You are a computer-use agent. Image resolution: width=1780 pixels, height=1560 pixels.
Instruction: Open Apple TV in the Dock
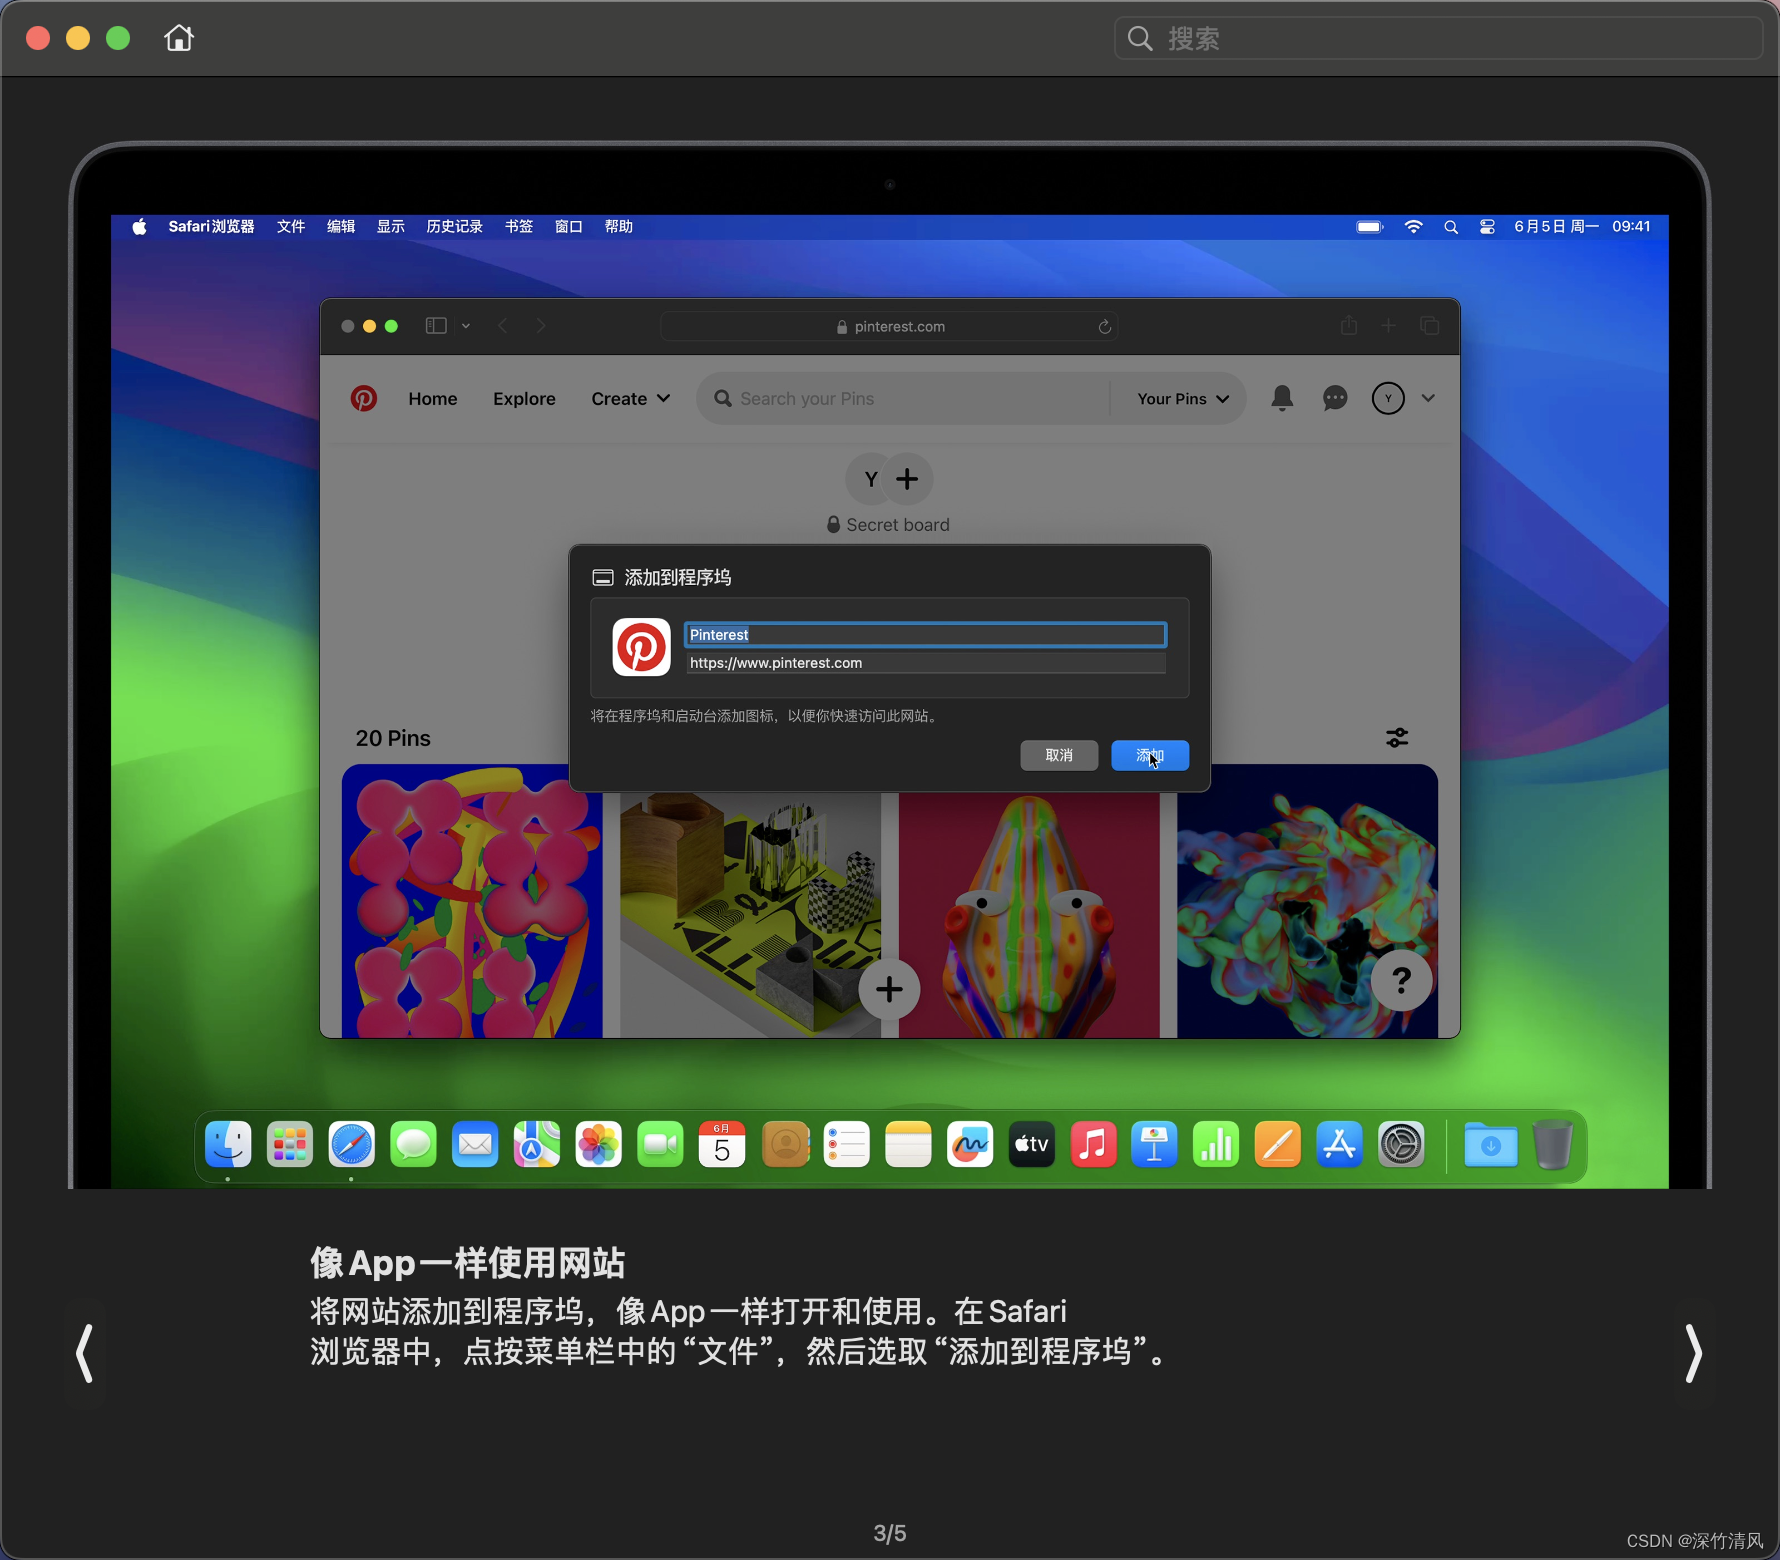coord(1032,1145)
